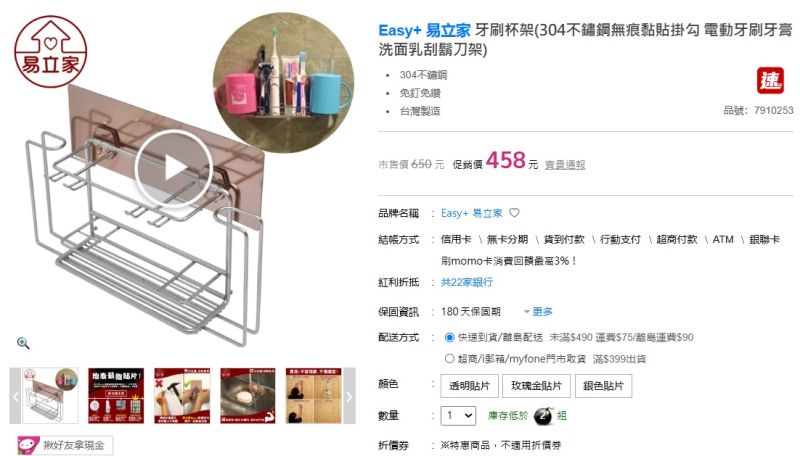Click the red 速 fast-delivery badge
The image size is (800, 456).
pyautogui.click(x=770, y=81)
